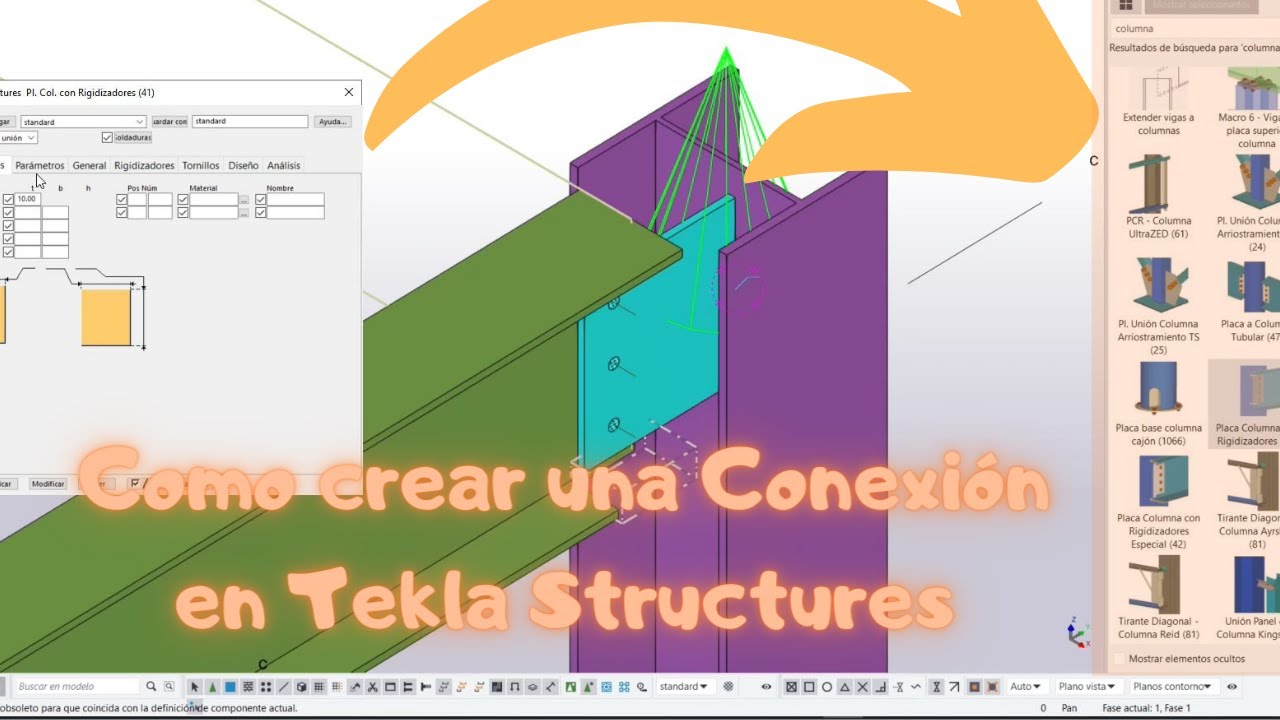Toggle first Material row checkbox
The height and width of the screenshot is (720, 1280).
point(183,200)
